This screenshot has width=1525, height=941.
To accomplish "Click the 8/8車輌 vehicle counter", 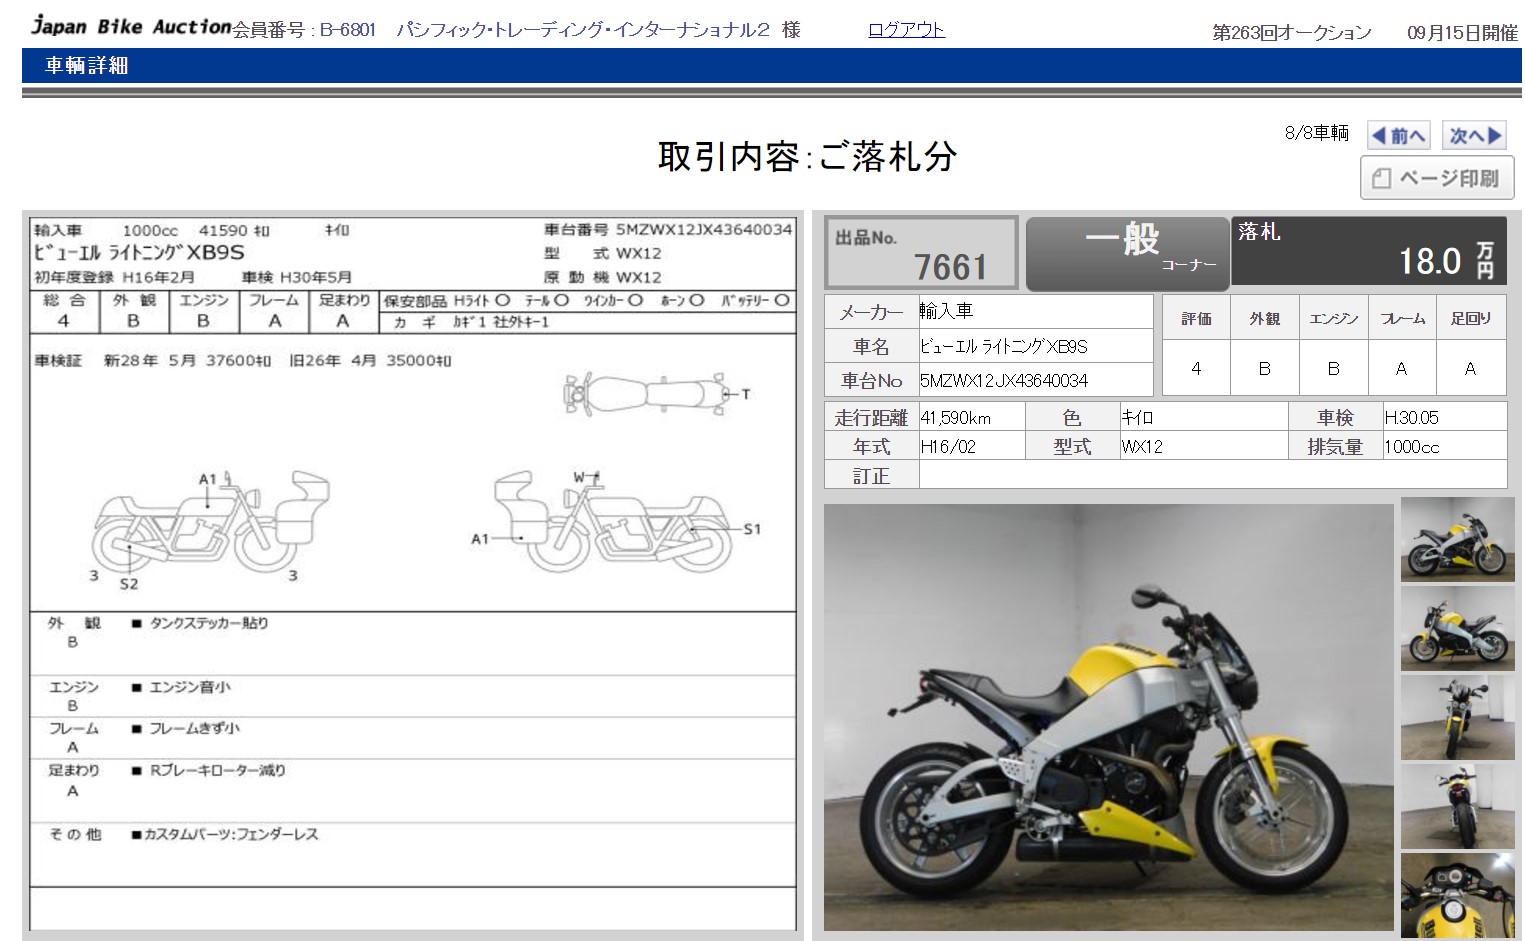I will [x=1316, y=133].
